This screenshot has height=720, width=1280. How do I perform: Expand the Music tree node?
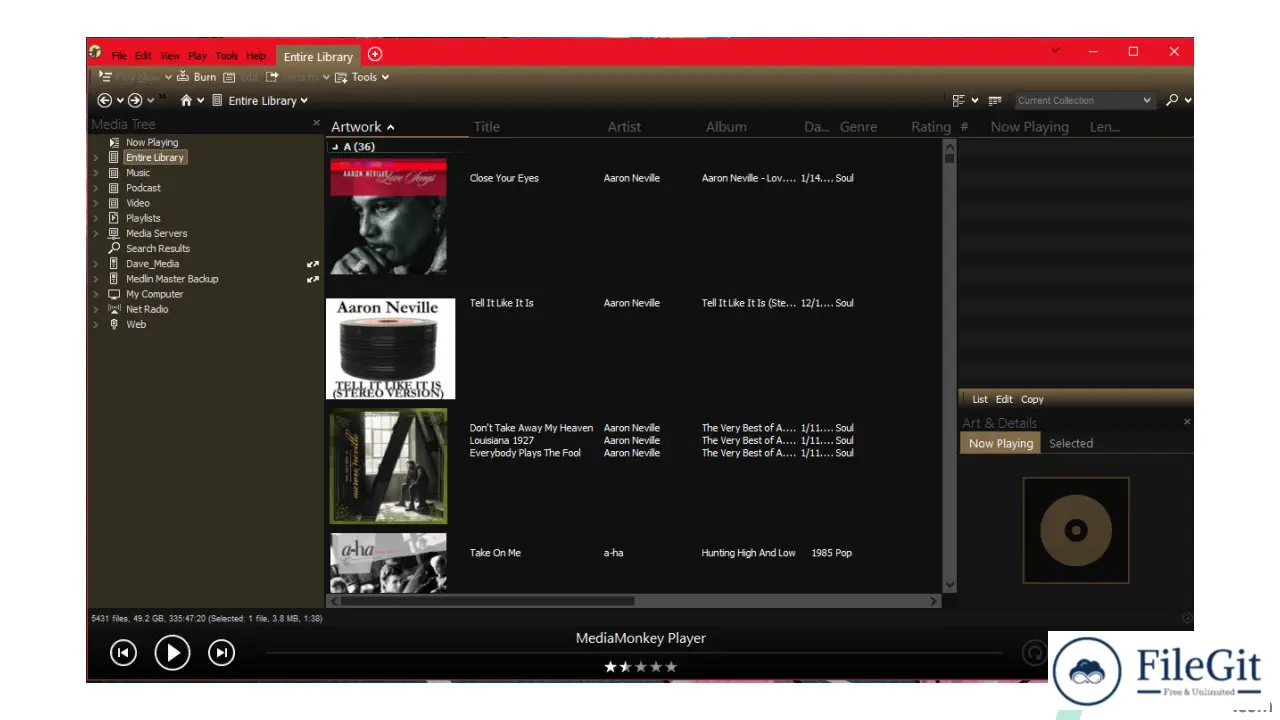pos(96,173)
